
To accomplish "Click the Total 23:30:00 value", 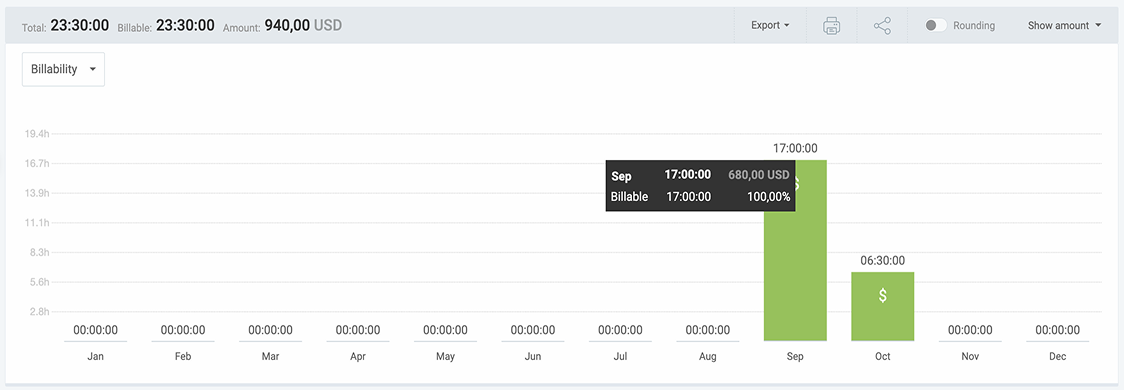I will [80, 25].
